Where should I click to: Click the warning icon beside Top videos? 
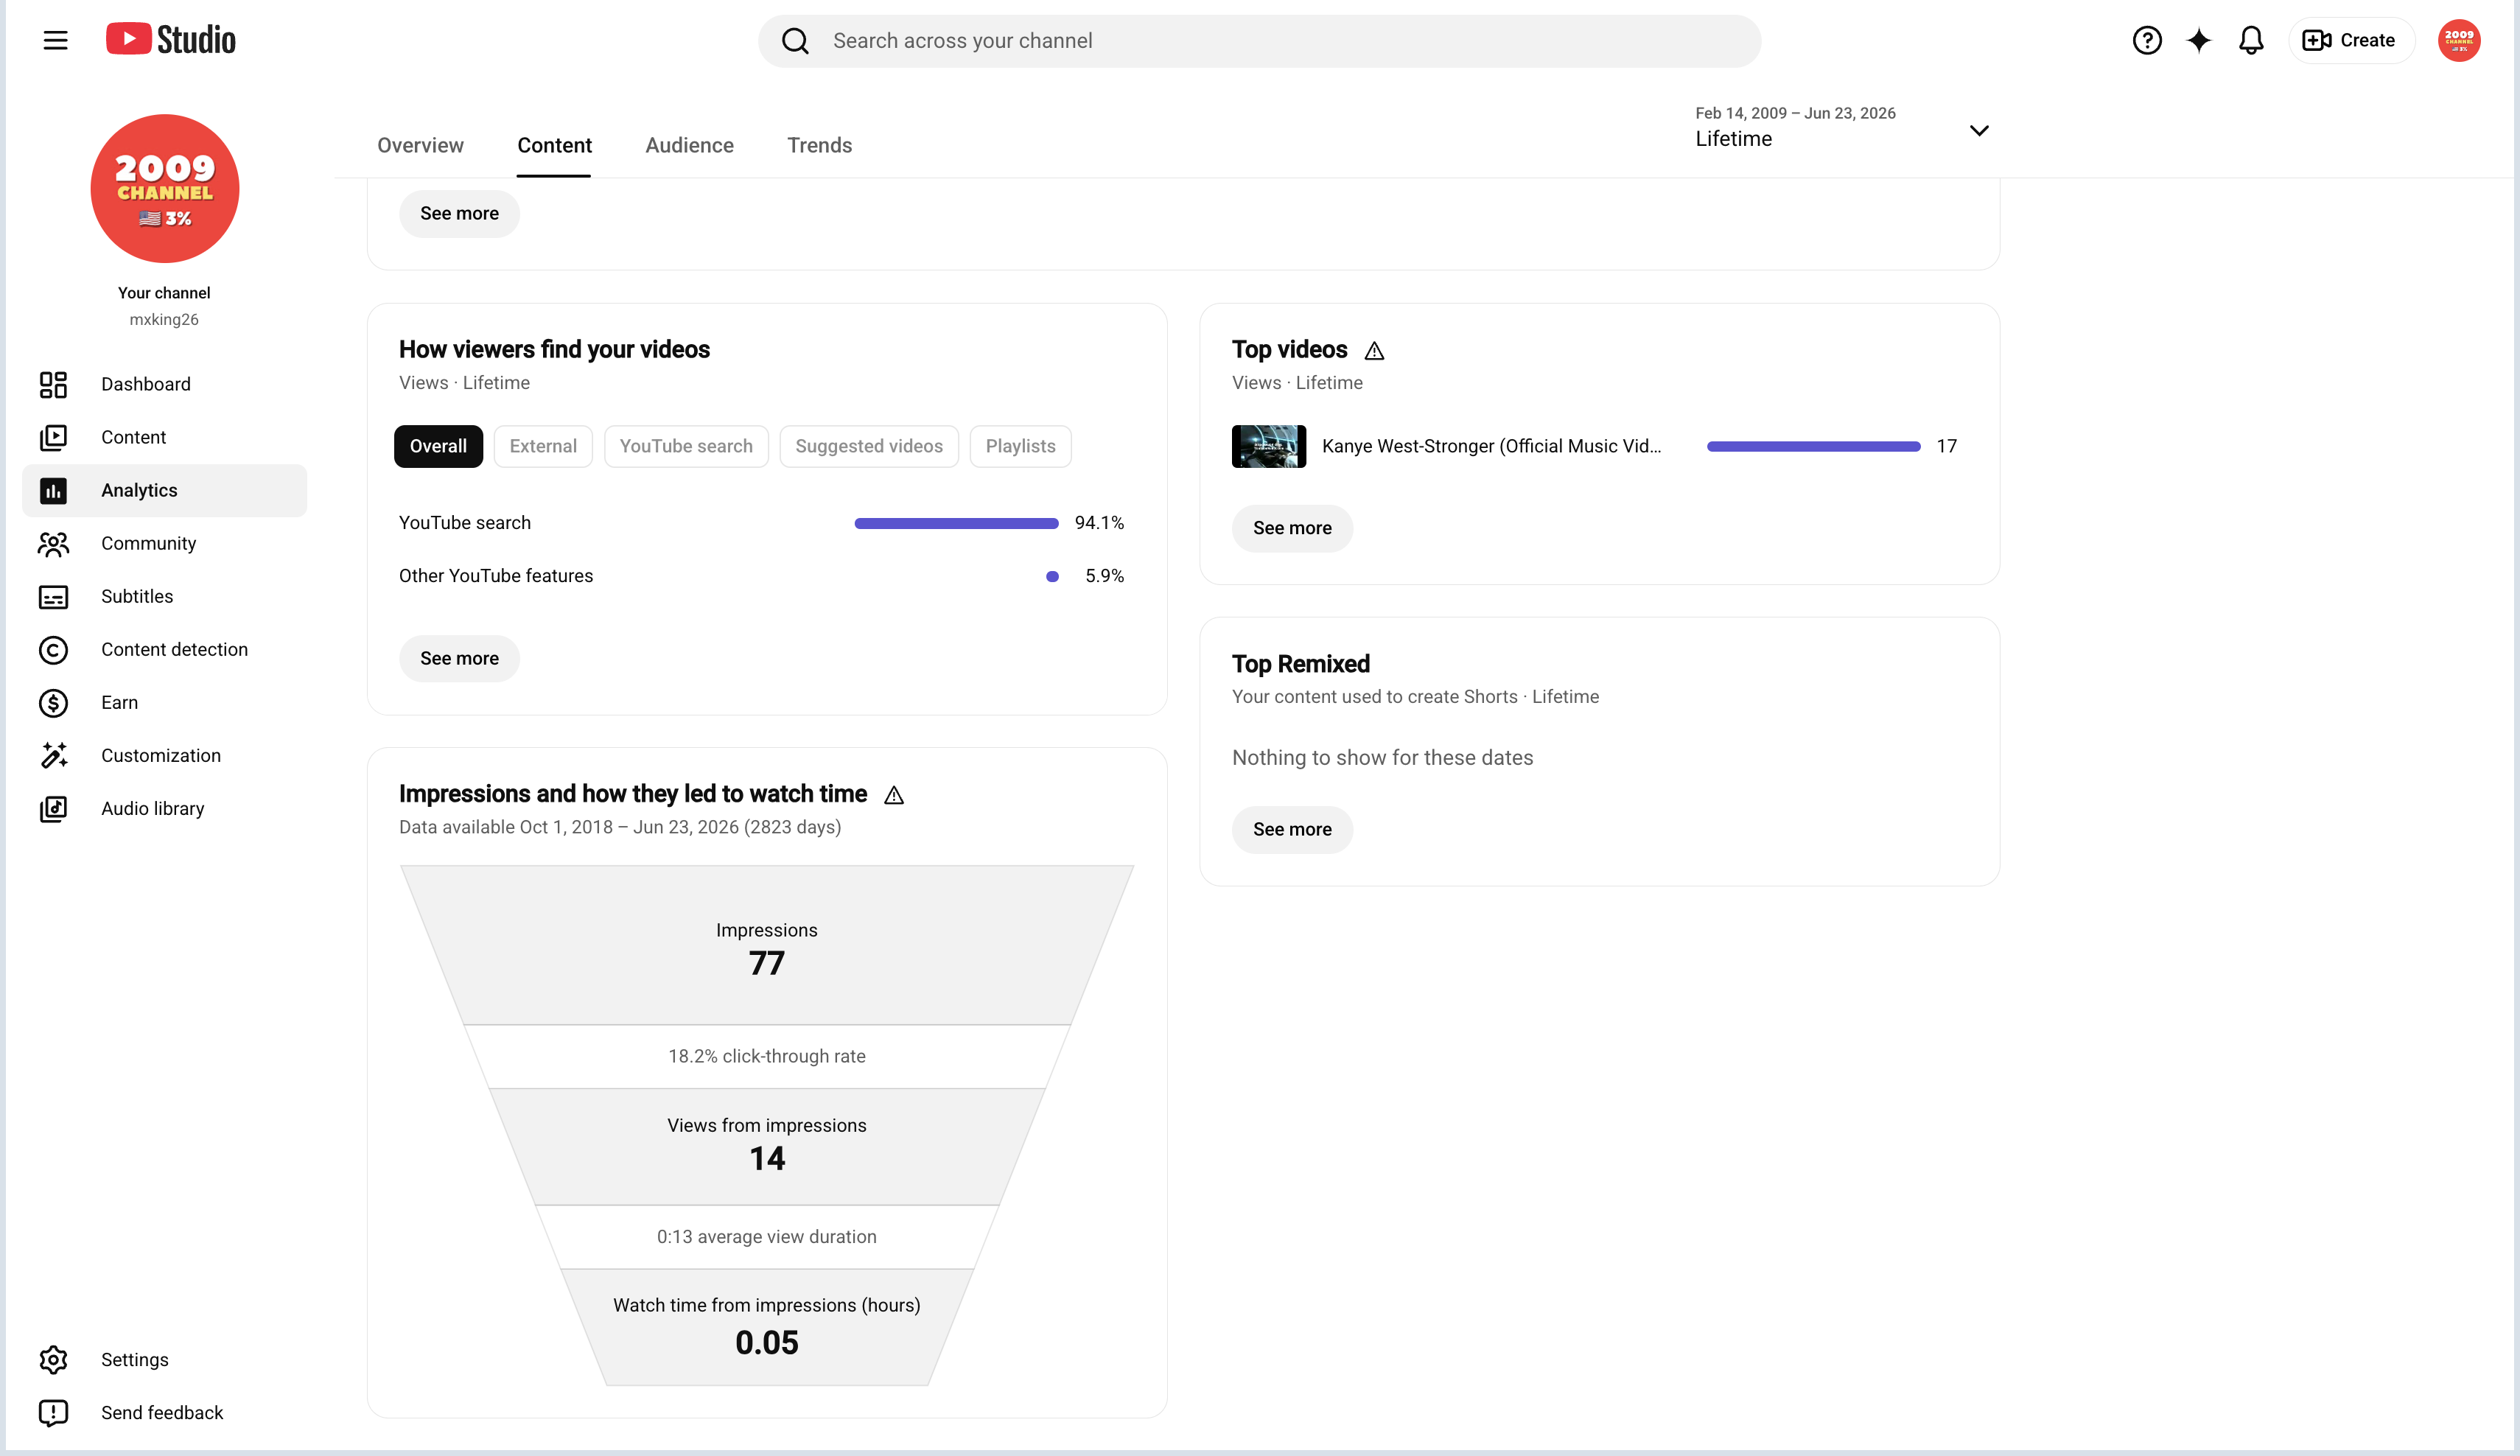(1374, 350)
